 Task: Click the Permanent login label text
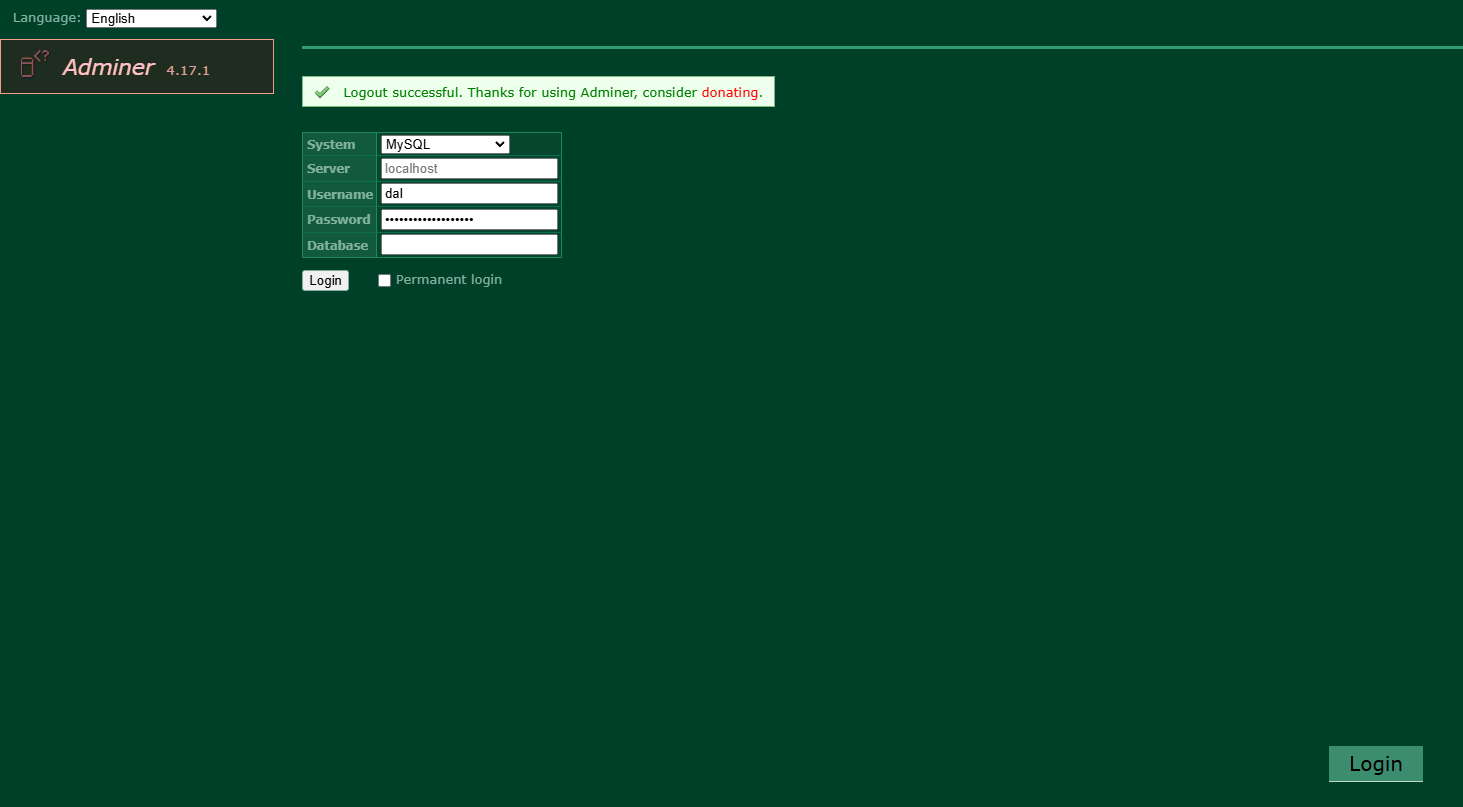(449, 280)
